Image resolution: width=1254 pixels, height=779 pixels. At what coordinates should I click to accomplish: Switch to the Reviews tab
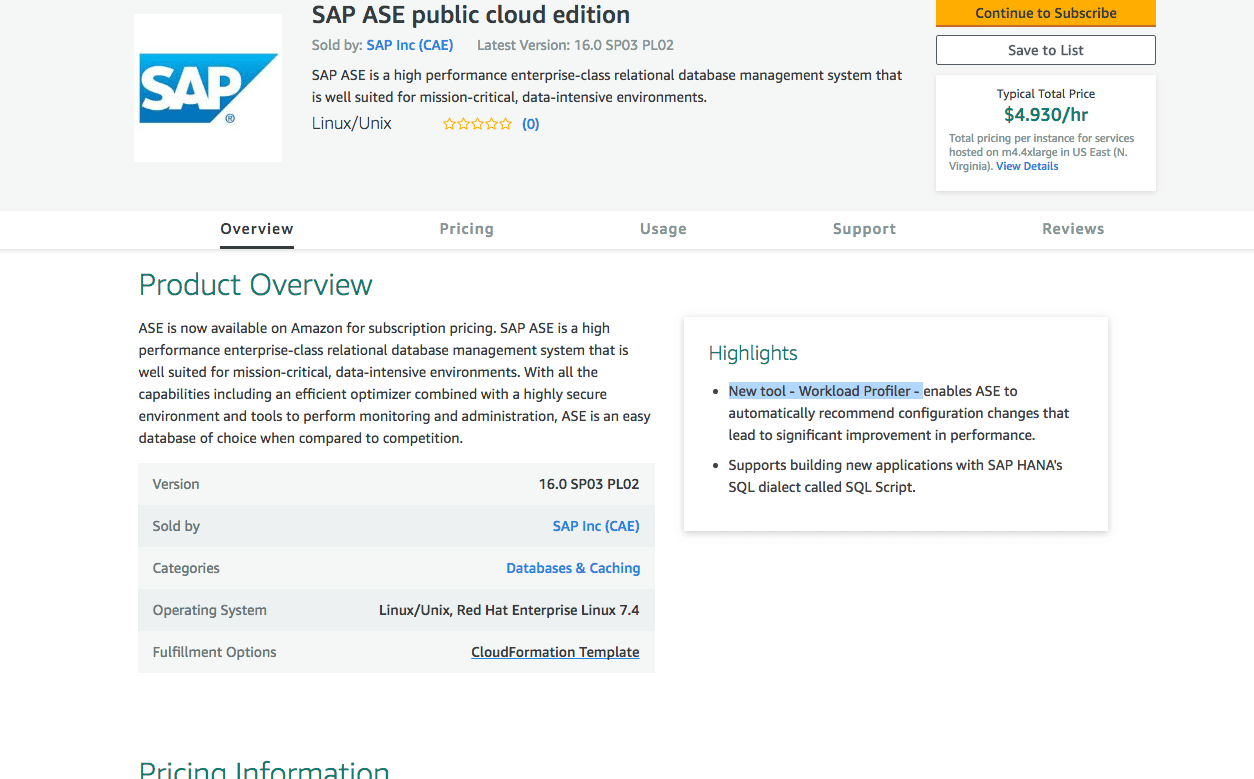click(1073, 229)
